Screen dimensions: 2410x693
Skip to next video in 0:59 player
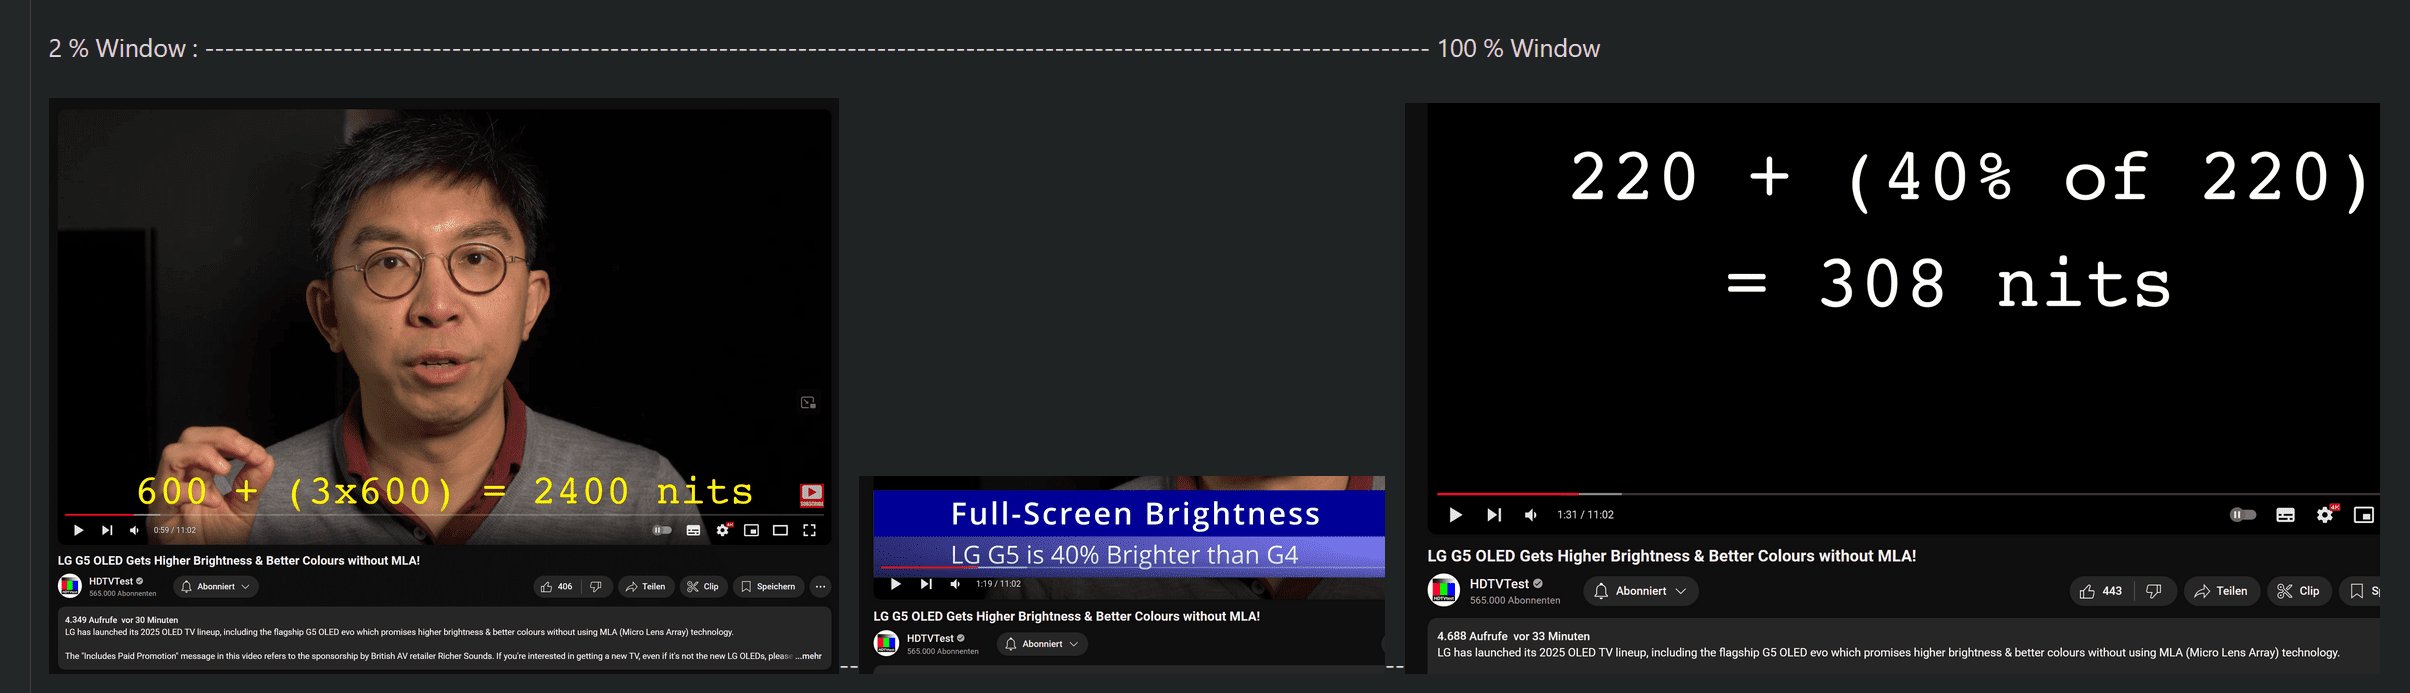(107, 530)
